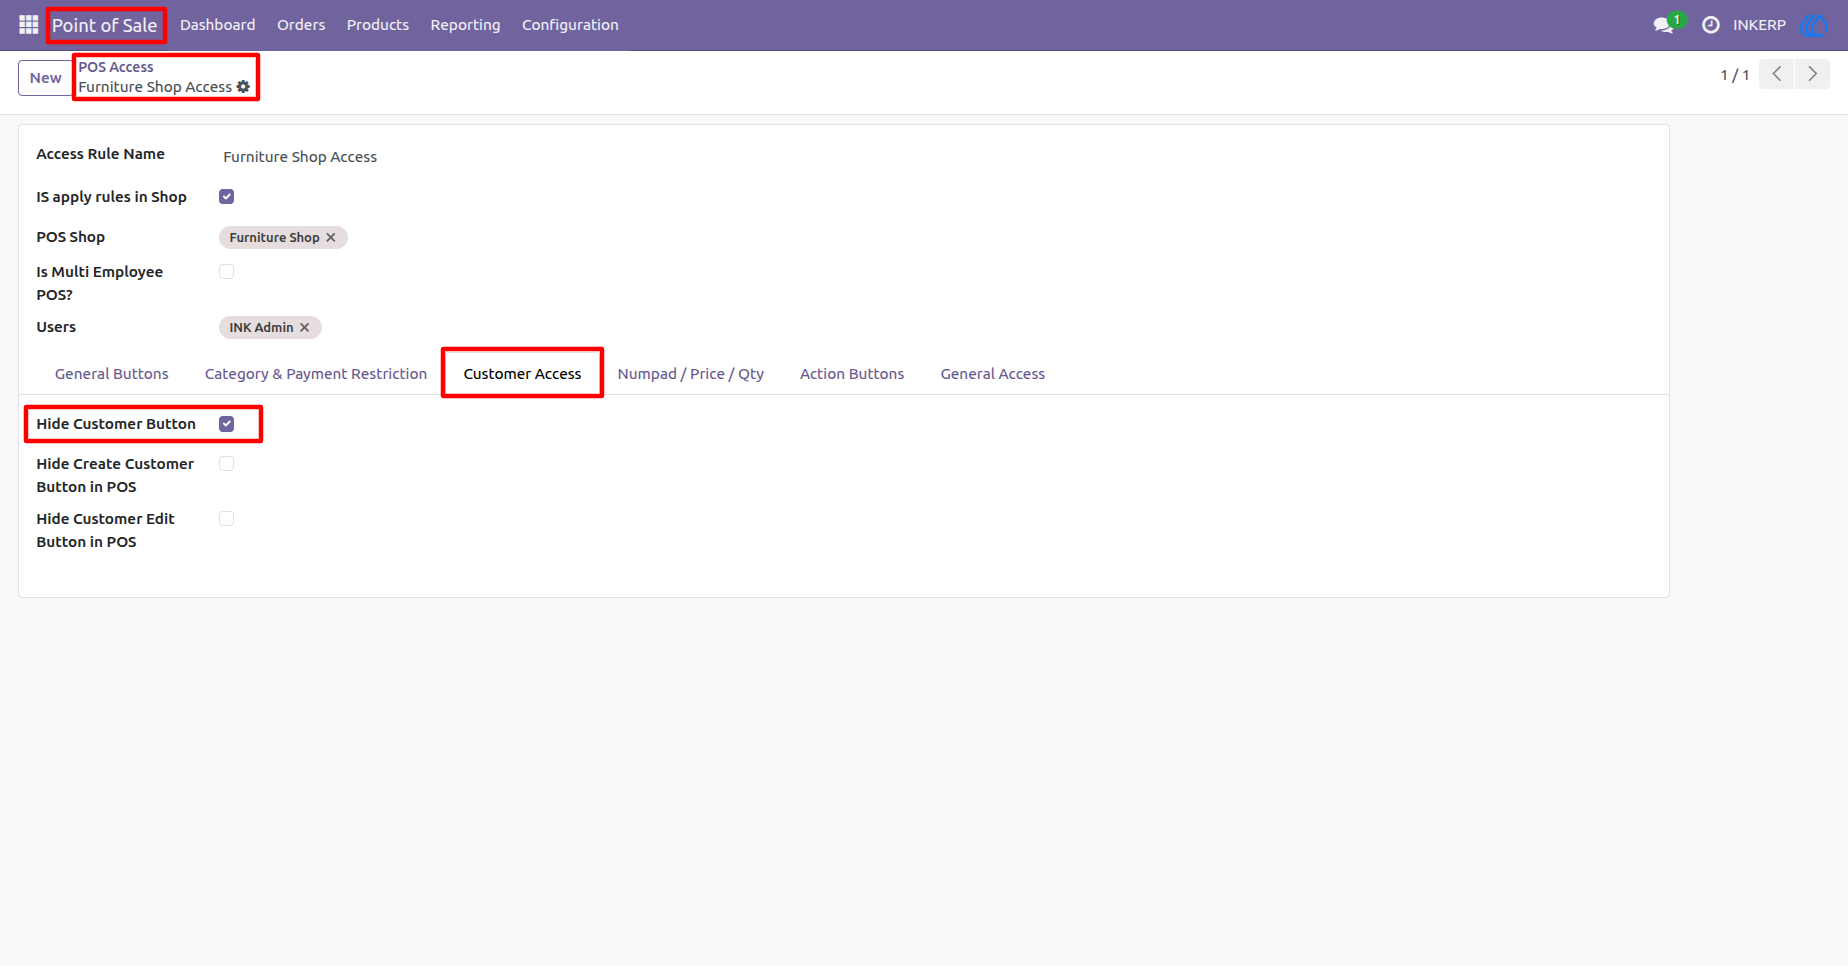Open the General Access tab
Screen dimensions: 1848x966
[993, 374]
